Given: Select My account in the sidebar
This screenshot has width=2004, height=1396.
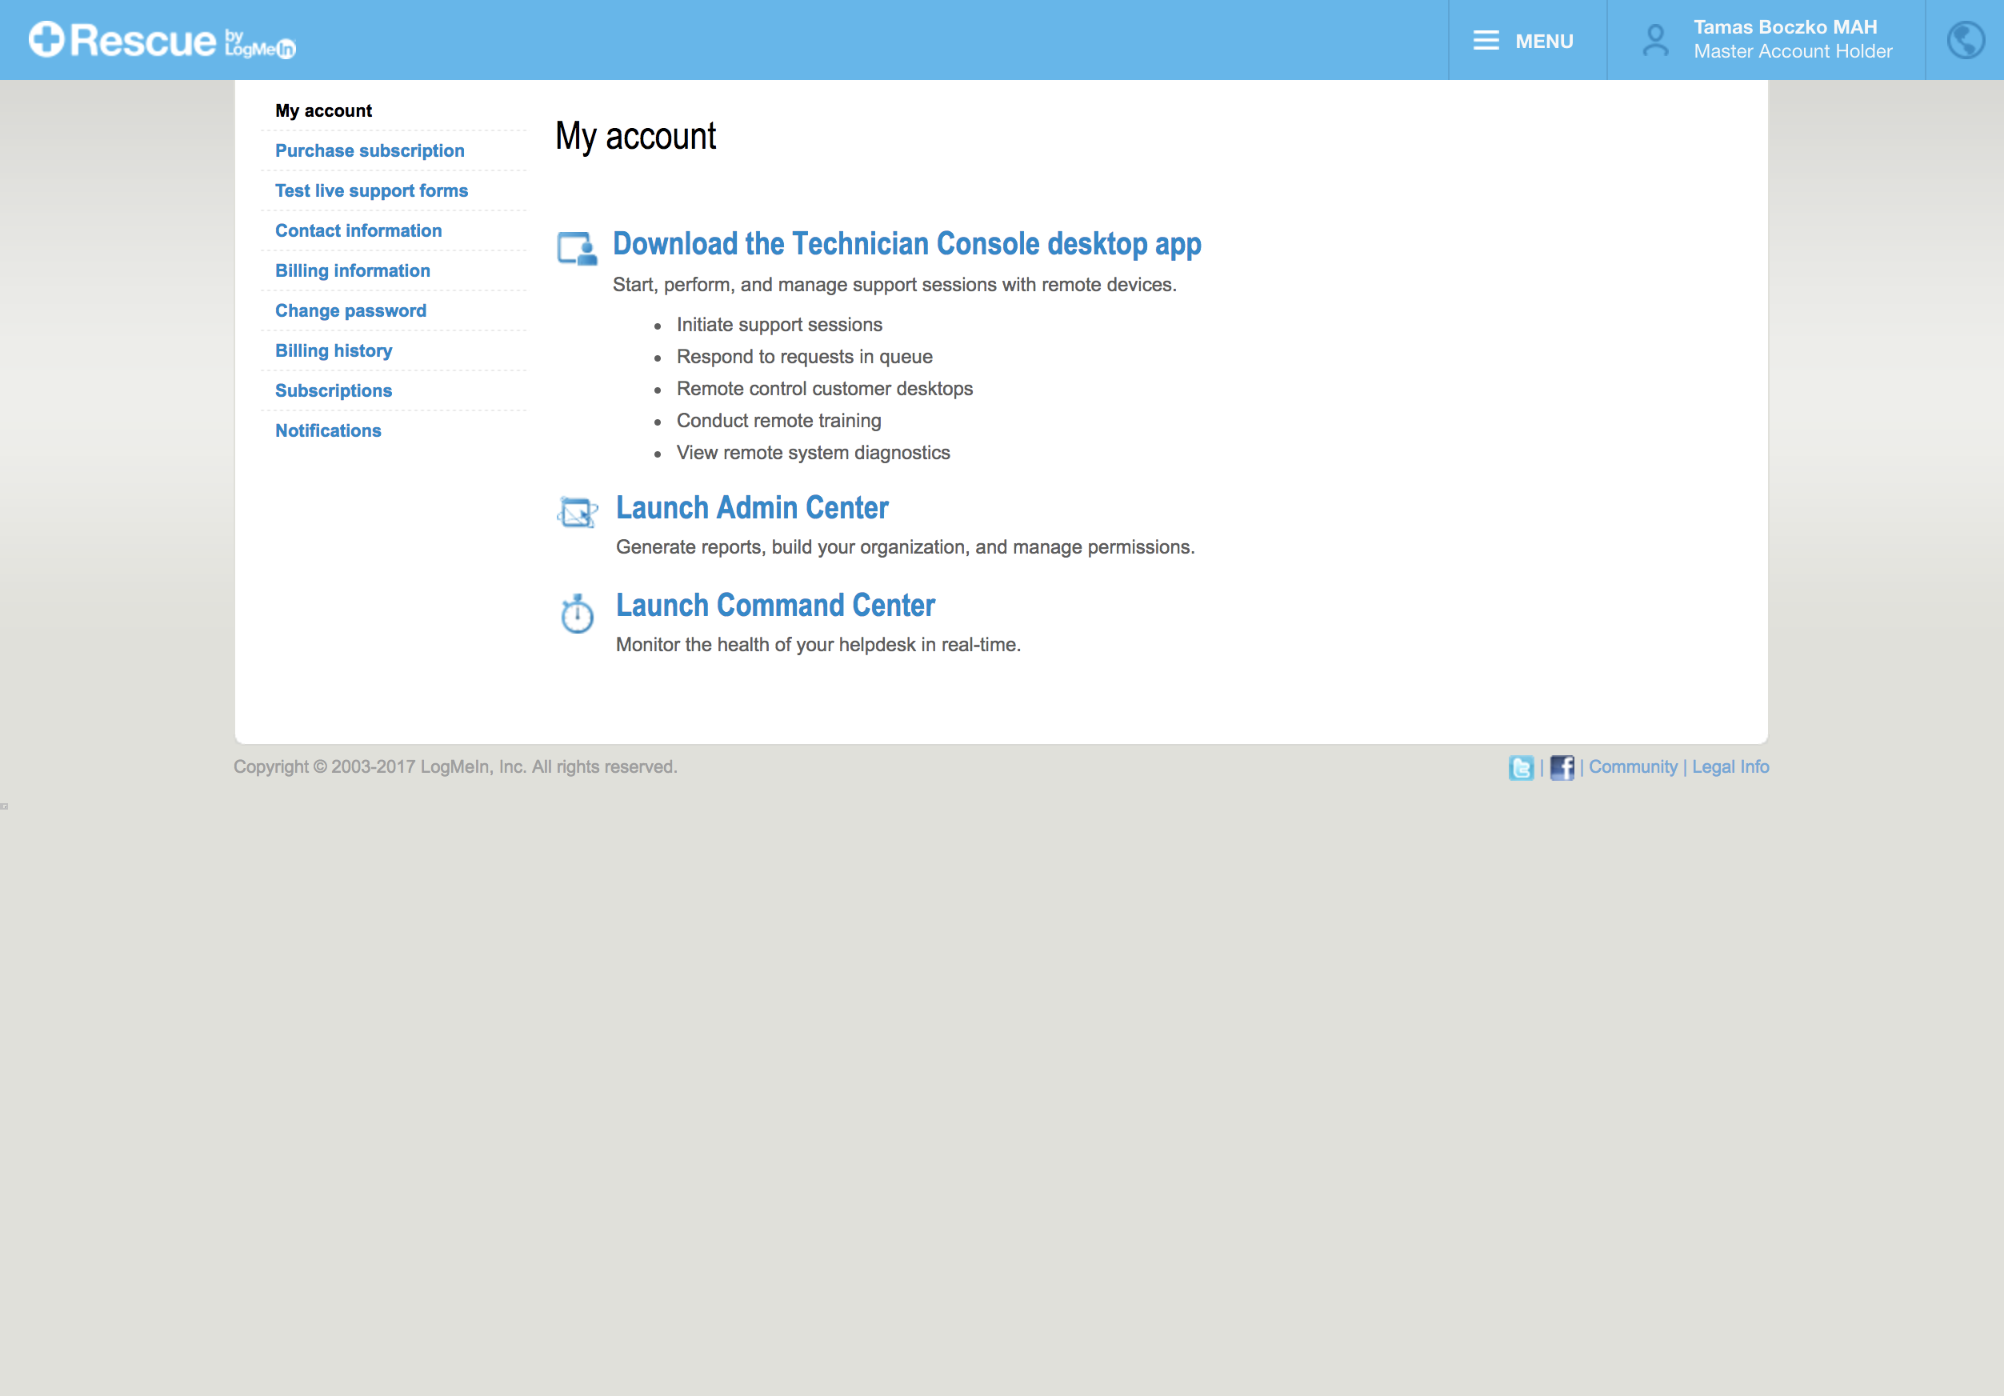Looking at the screenshot, I should [323, 110].
